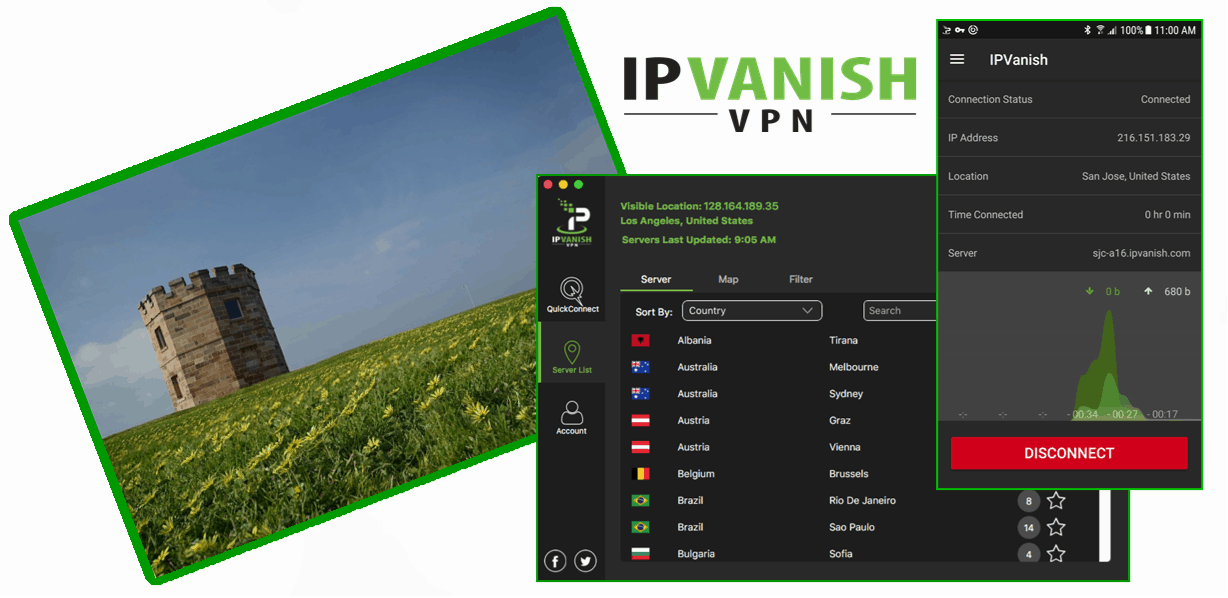Viewport: 1228px width, 598px height.
Task: Click the San Jose, United States location
Action: [x=1136, y=176]
